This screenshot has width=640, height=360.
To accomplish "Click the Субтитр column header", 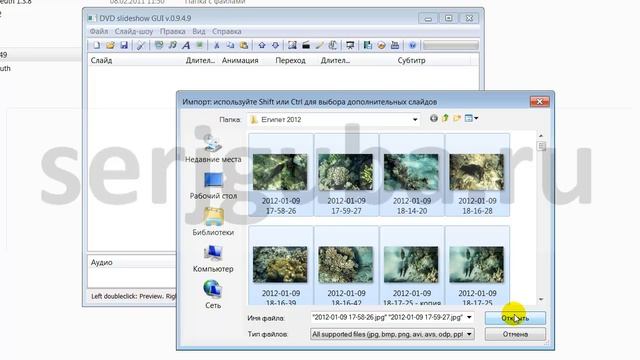I will coord(411,60).
